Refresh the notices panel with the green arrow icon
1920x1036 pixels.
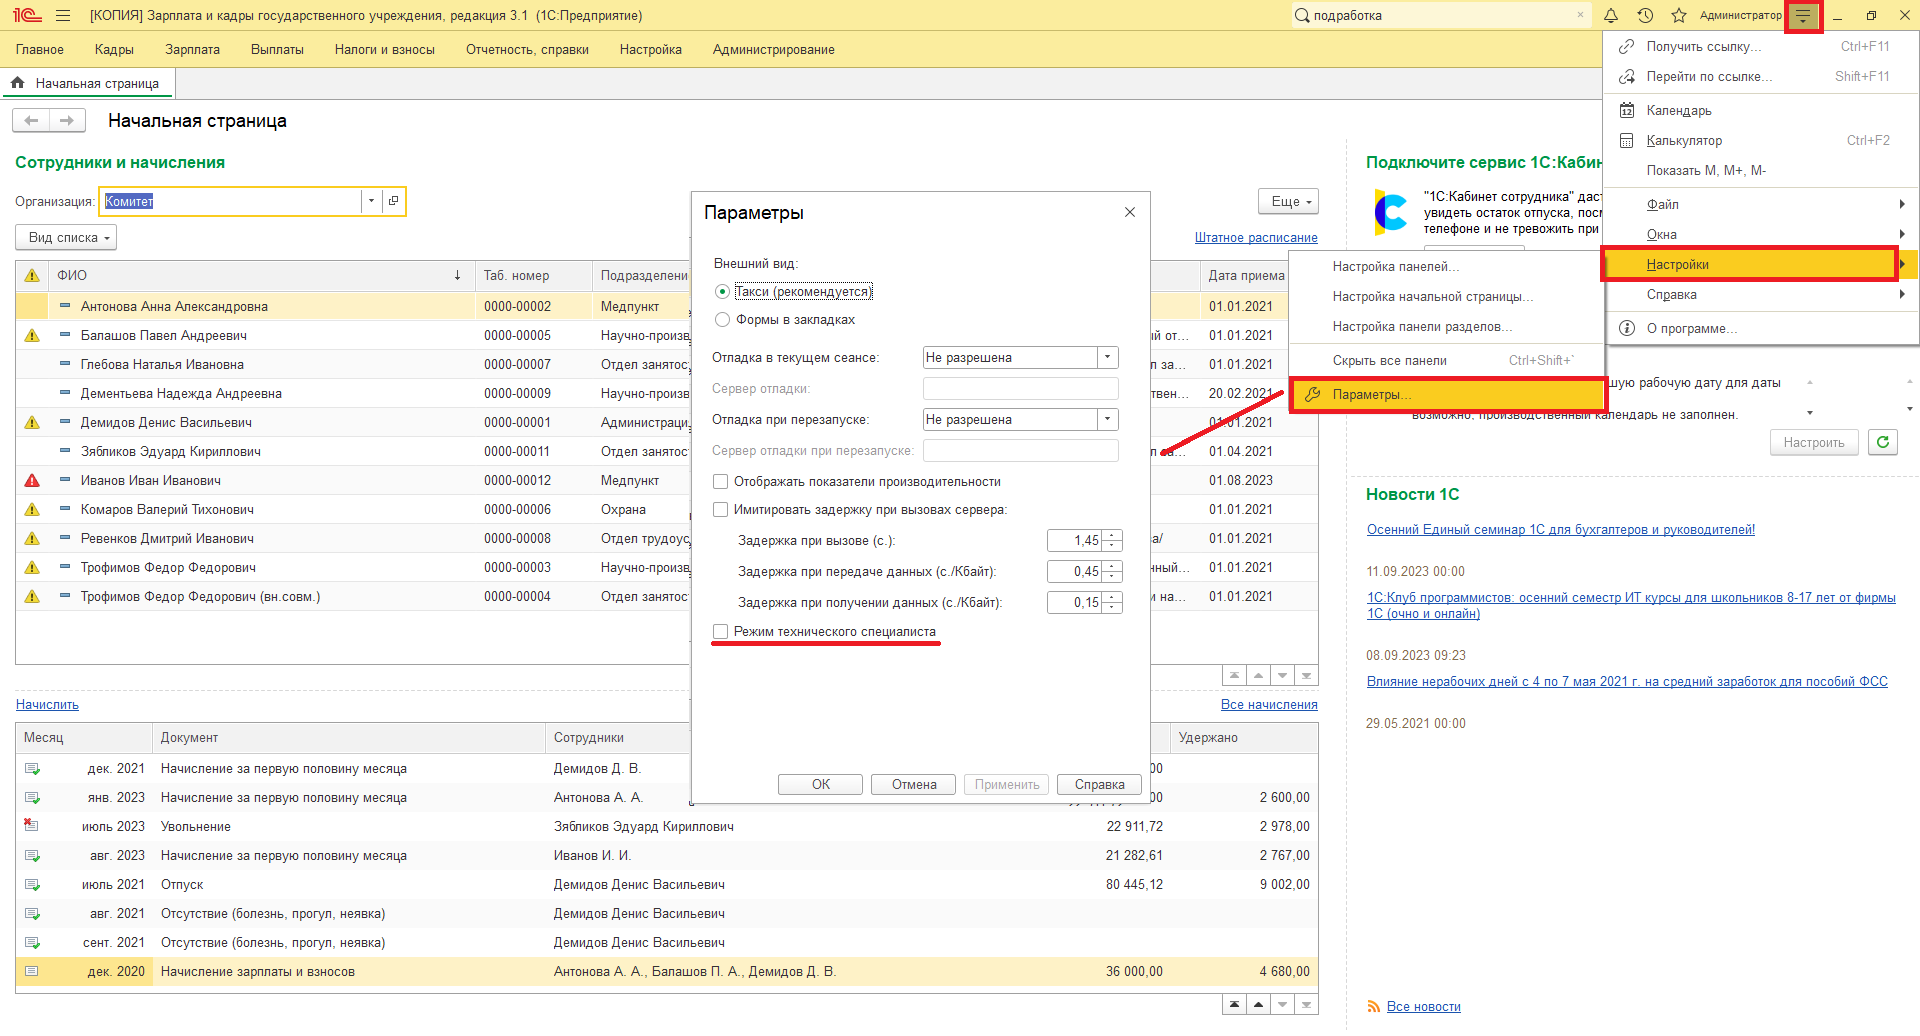coord(1883,442)
